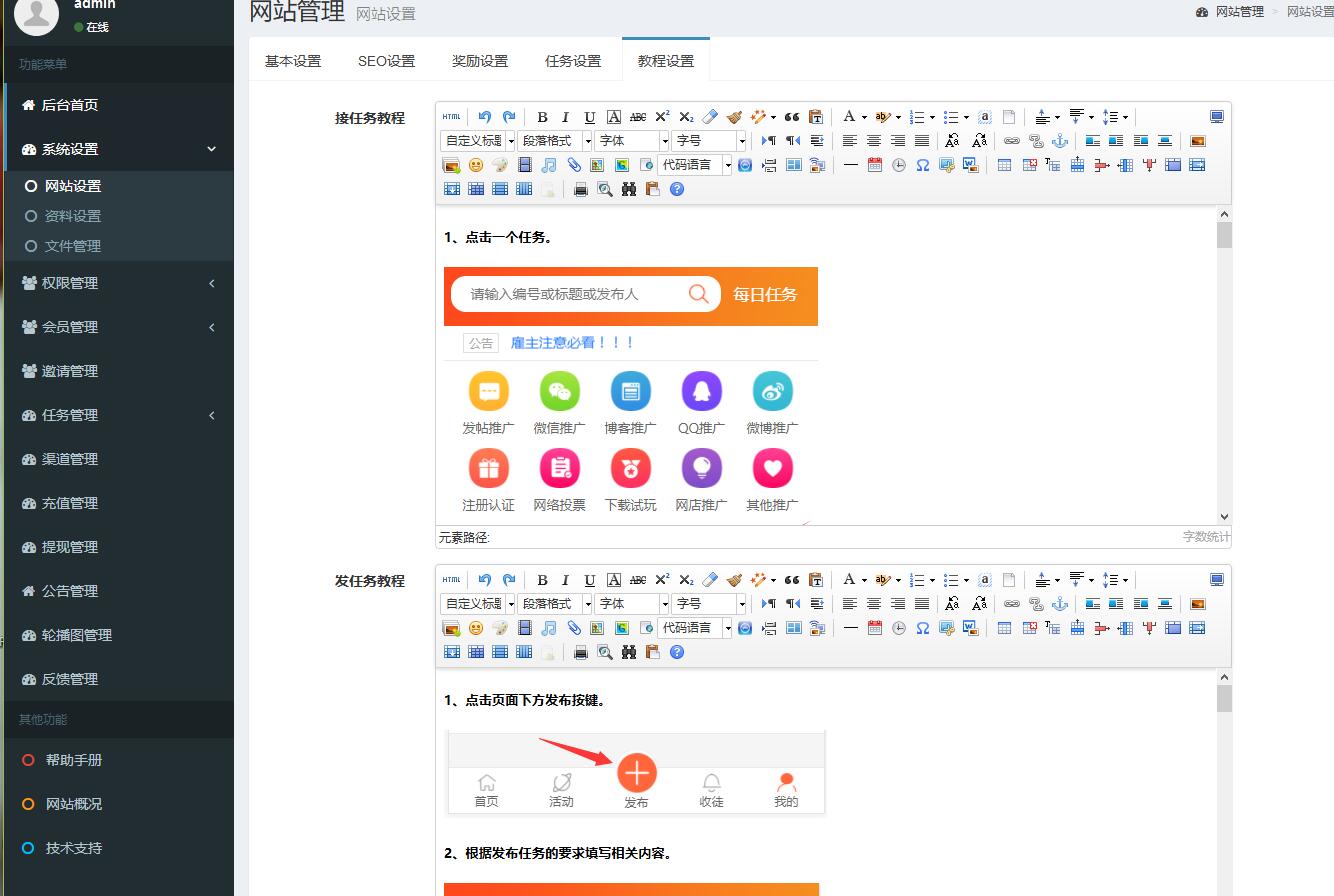The height and width of the screenshot is (896, 1334).
Task: Select the underline icon in the top editor toolbar
Action: click(589, 117)
